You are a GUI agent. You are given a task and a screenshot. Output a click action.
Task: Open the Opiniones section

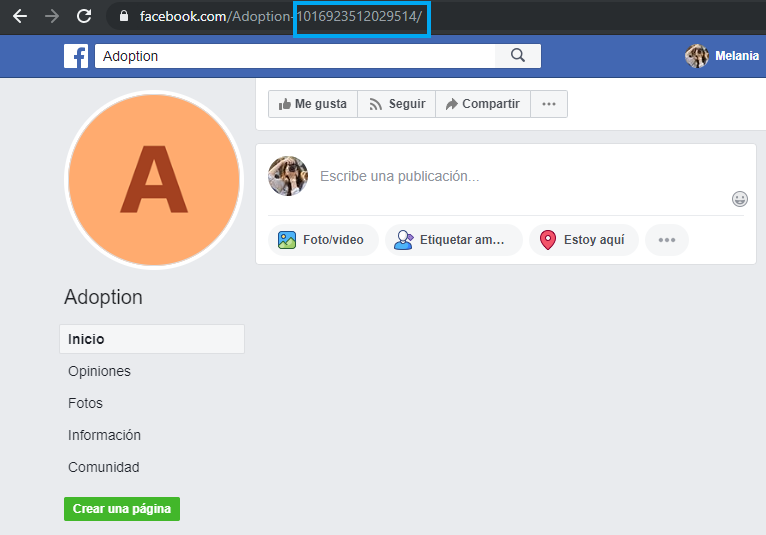99,371
